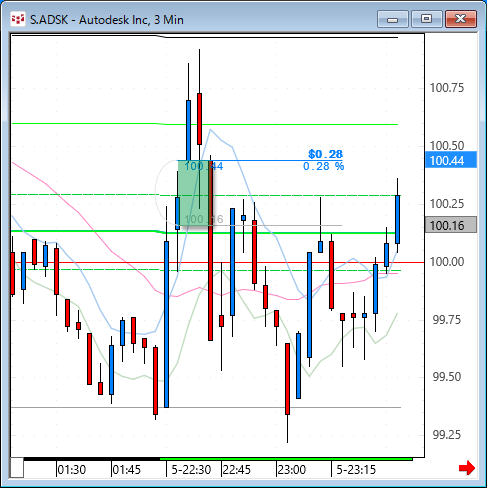
Task: Click the small white box at the time axis start
Action: point(17,468)
